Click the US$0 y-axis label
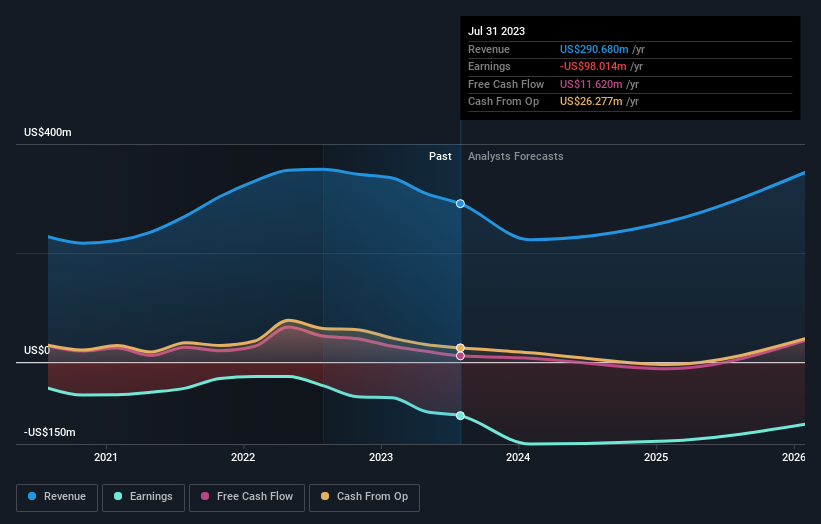This screenshot has width=821, height=524. coord(37,350)
